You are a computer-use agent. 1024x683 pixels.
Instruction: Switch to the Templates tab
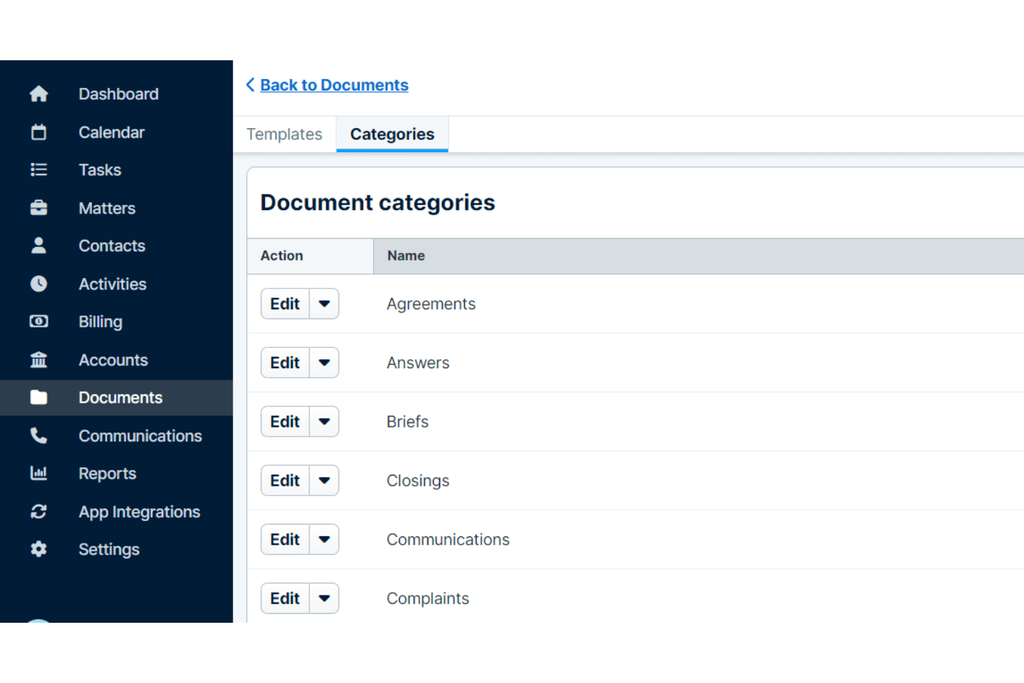[284, 134]
